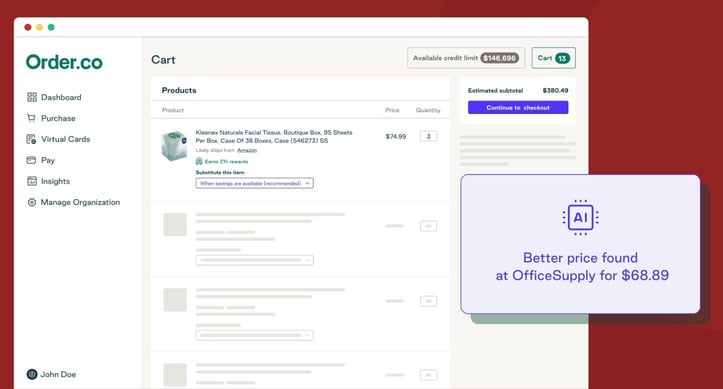Follow the Amazon ship-from link

(x=247, y=150)
